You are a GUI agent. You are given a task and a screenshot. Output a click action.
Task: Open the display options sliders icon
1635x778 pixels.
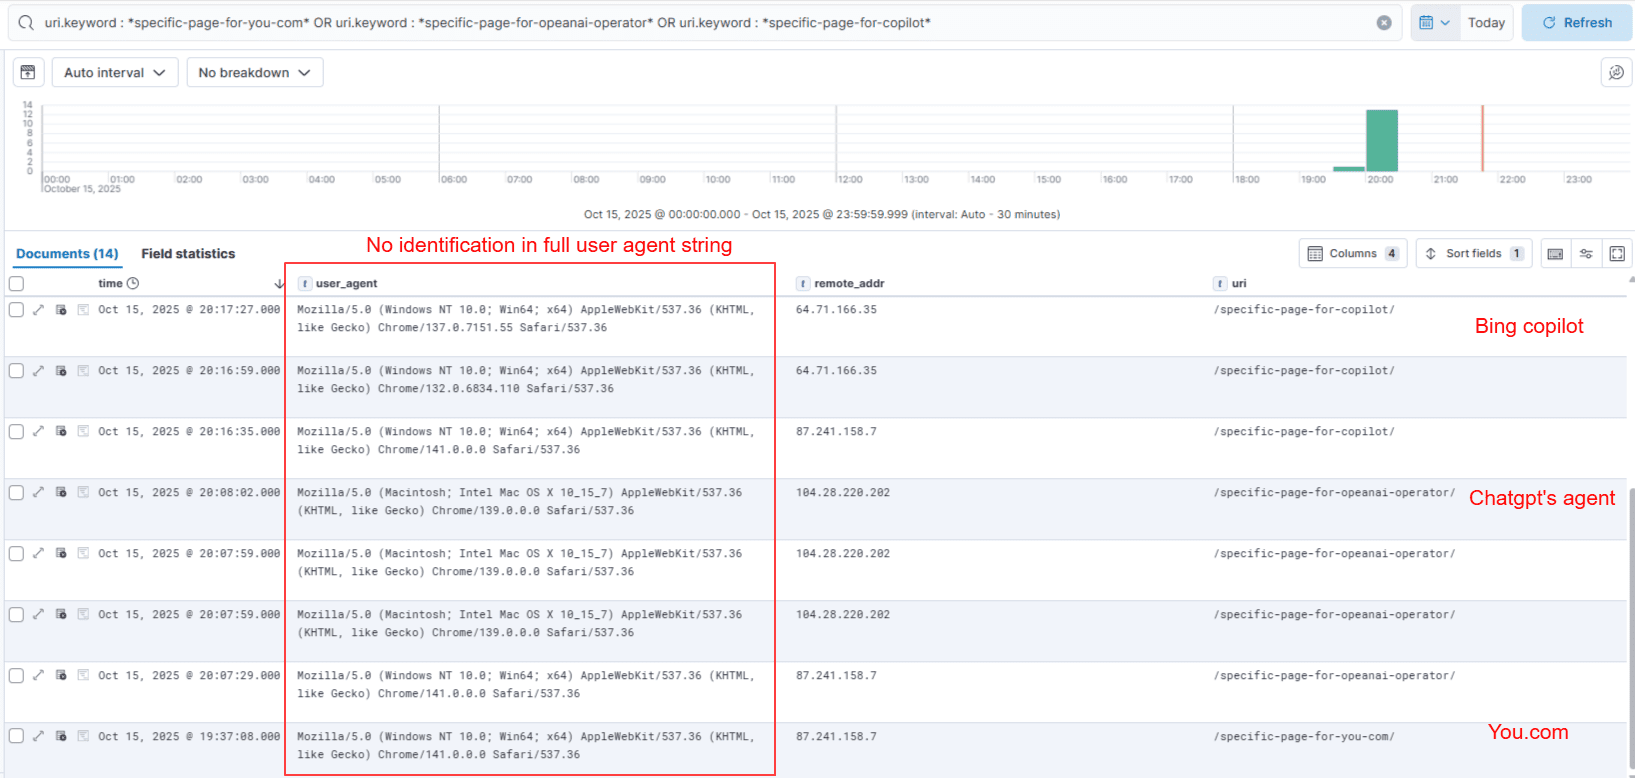coord(1586,254)
